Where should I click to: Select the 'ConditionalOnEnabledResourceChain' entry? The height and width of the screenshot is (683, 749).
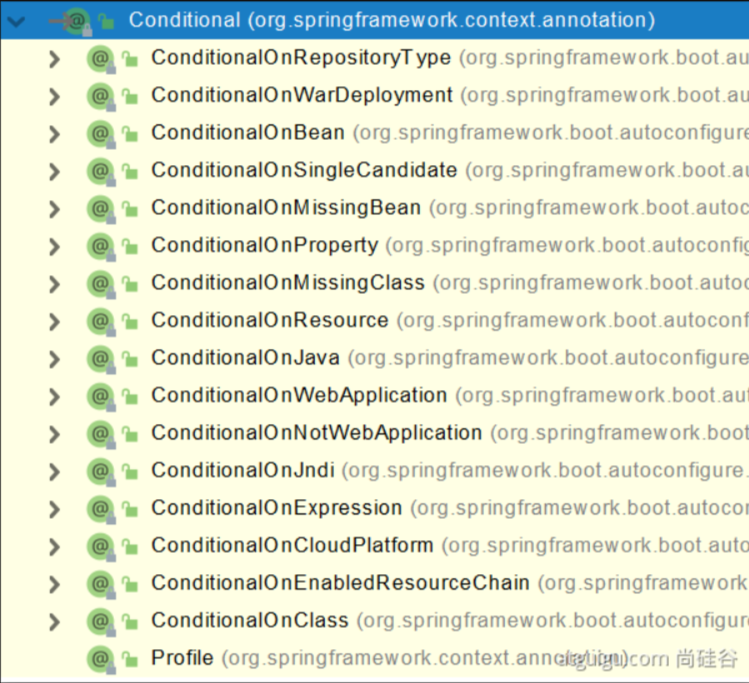[x=341, y=583]
